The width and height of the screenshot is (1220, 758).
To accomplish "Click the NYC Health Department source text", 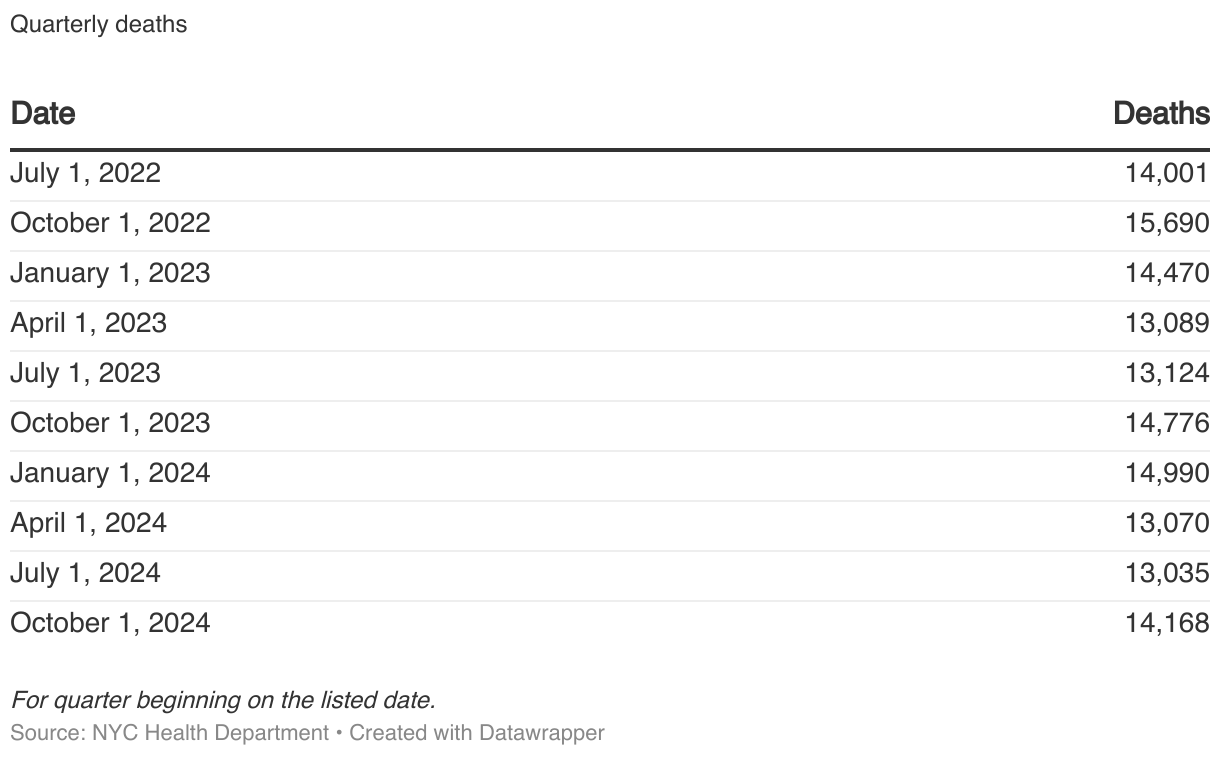I will pos(210,733).
